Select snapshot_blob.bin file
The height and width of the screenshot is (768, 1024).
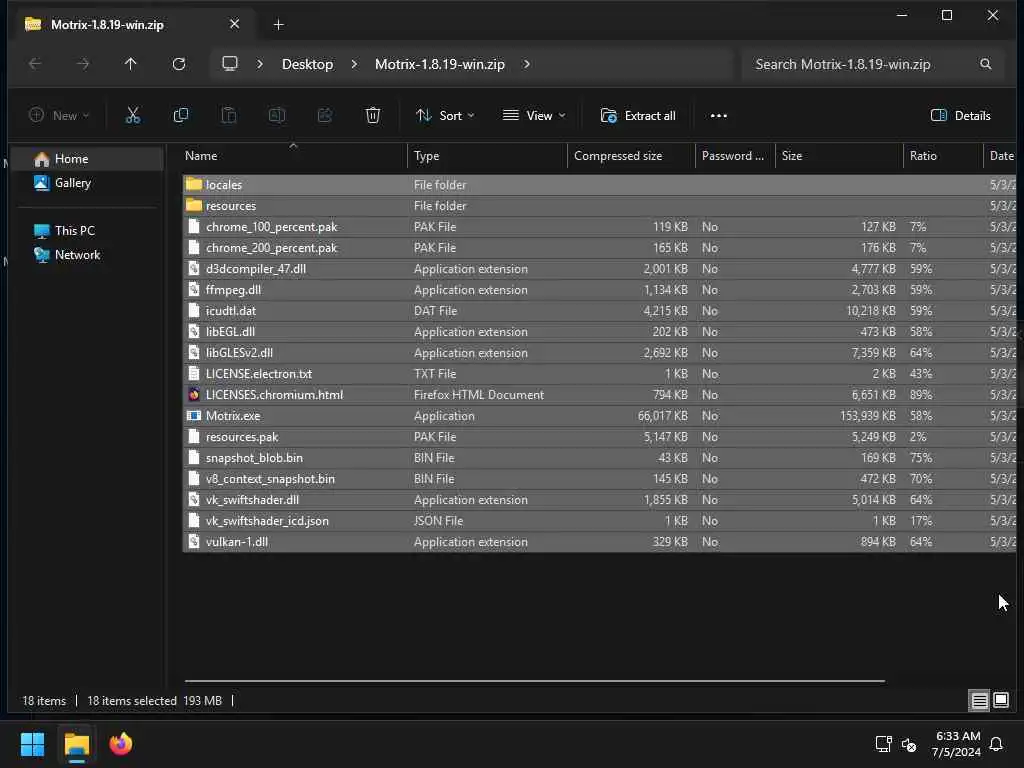pyautogui.click(x=599, y=458)
